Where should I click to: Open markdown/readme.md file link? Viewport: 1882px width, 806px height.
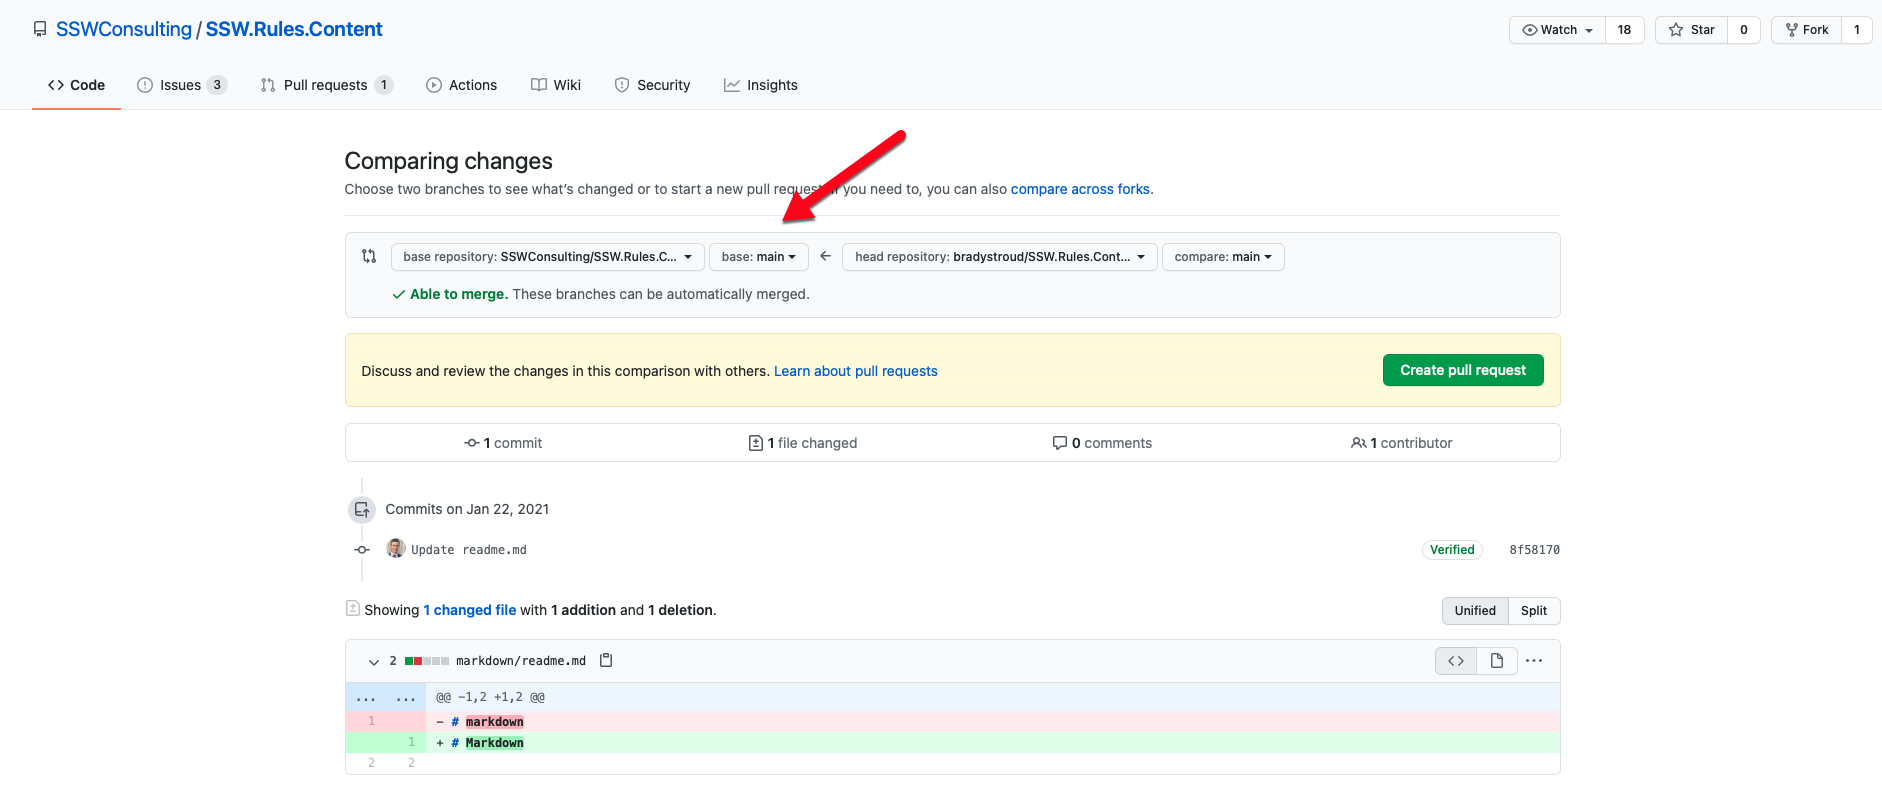pos(521,661)
